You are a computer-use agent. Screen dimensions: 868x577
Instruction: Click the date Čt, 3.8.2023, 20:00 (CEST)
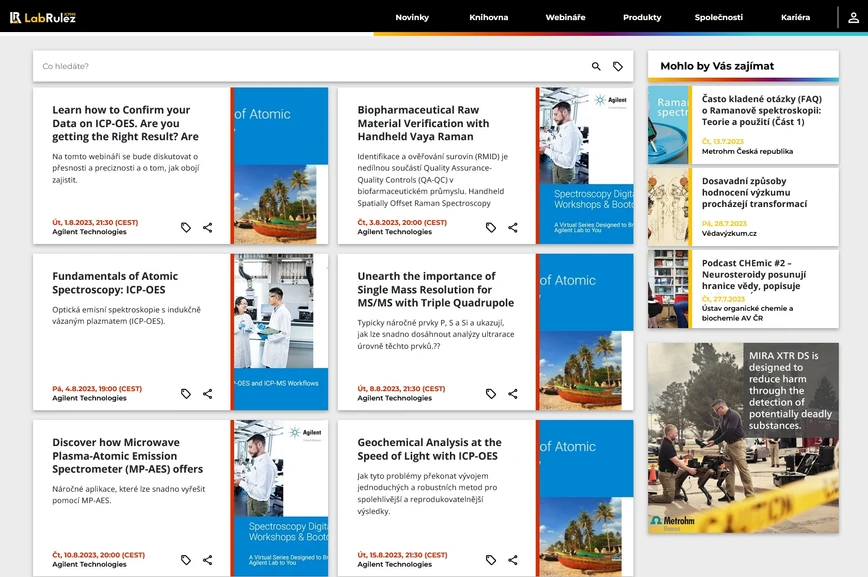point(402,223)
